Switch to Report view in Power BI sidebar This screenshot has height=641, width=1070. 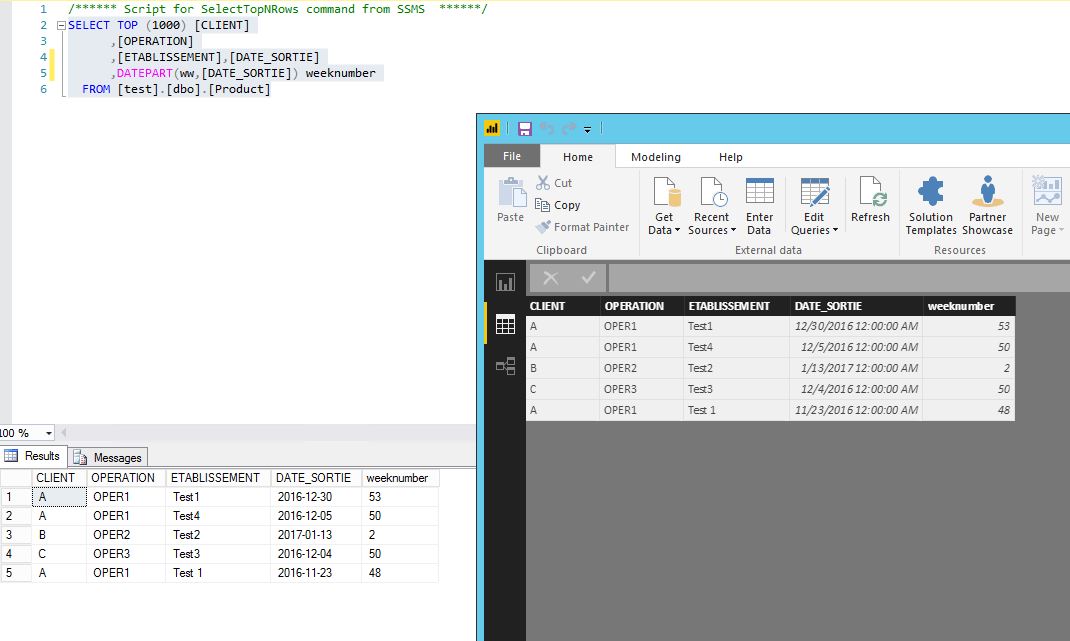505,282
